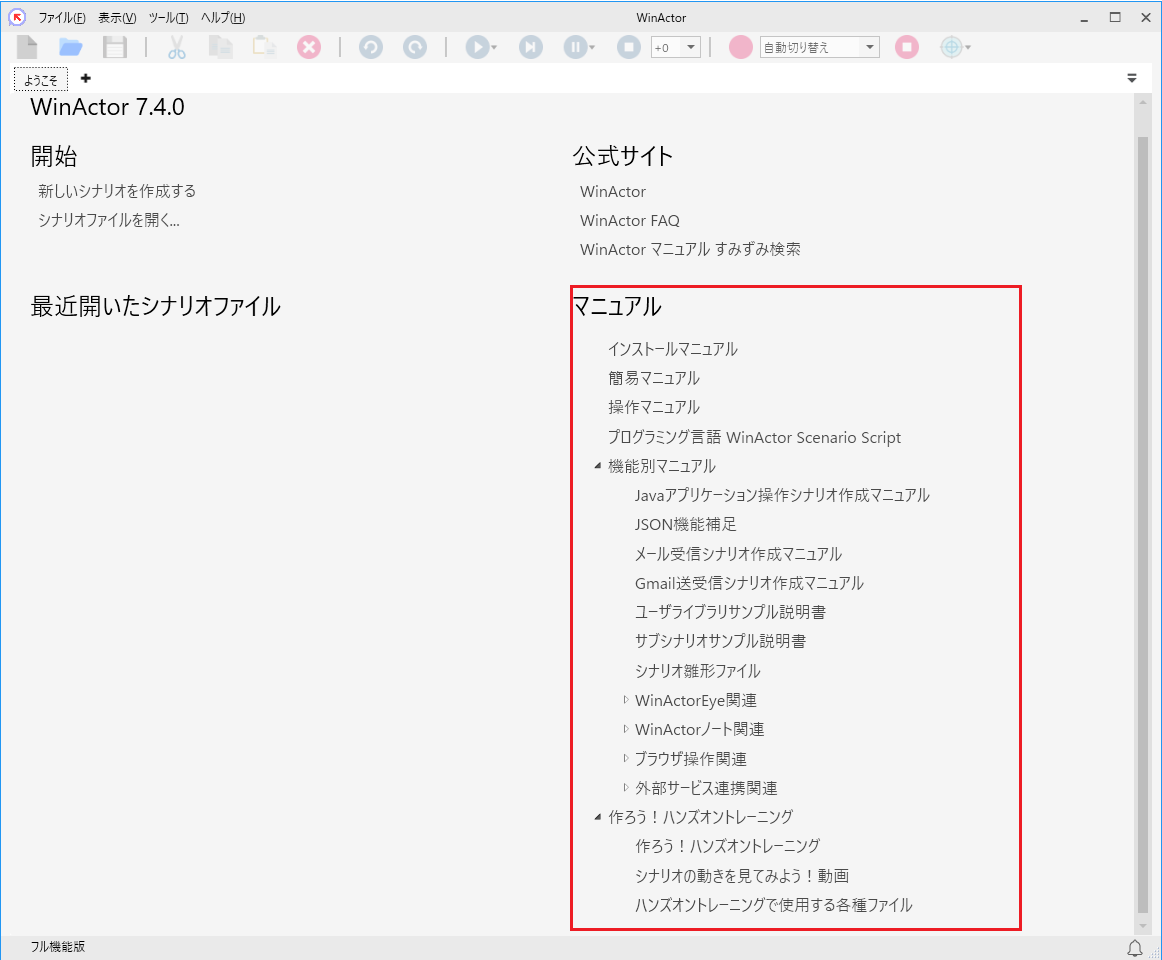Image resolution: width=1162 pixels, height=960 pixels.
Task: Click the cut scissors icon
Action: pos(176,47)
